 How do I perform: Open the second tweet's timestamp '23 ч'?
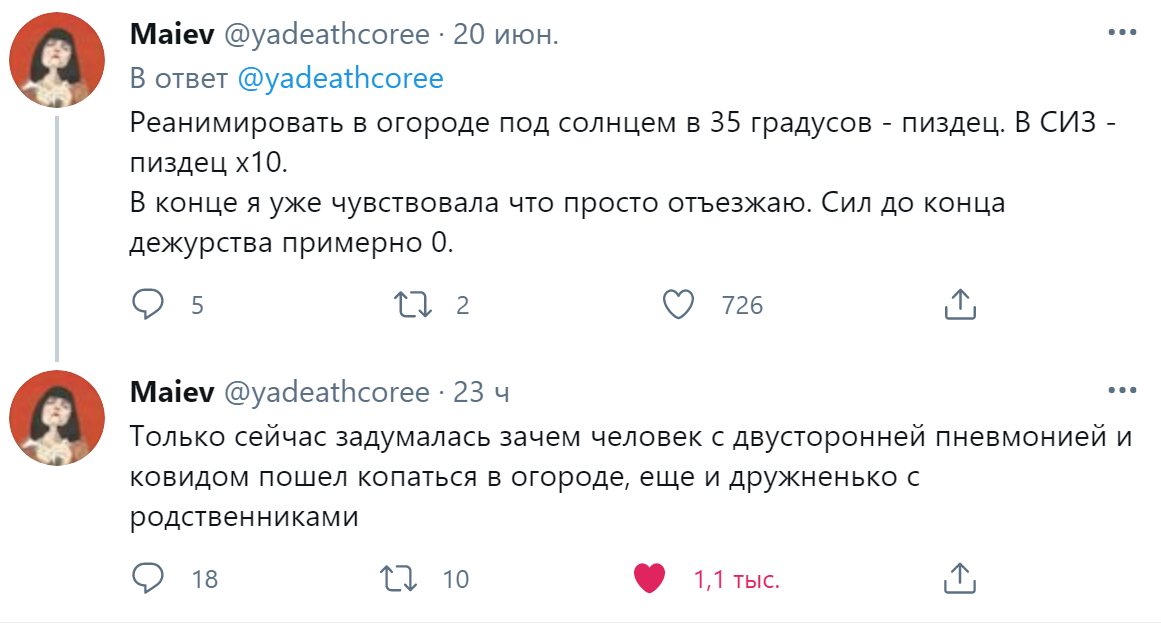click(x=481, y=392)
